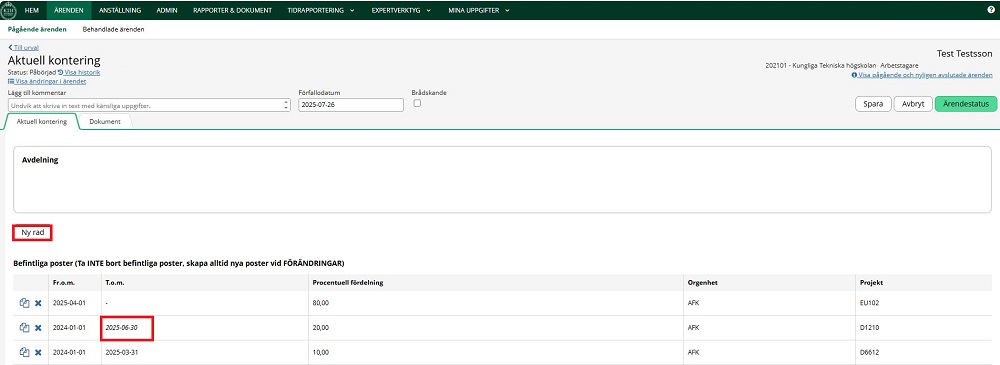Click the Test Testsson name
1000x365 pixels.
coord(964,54)
